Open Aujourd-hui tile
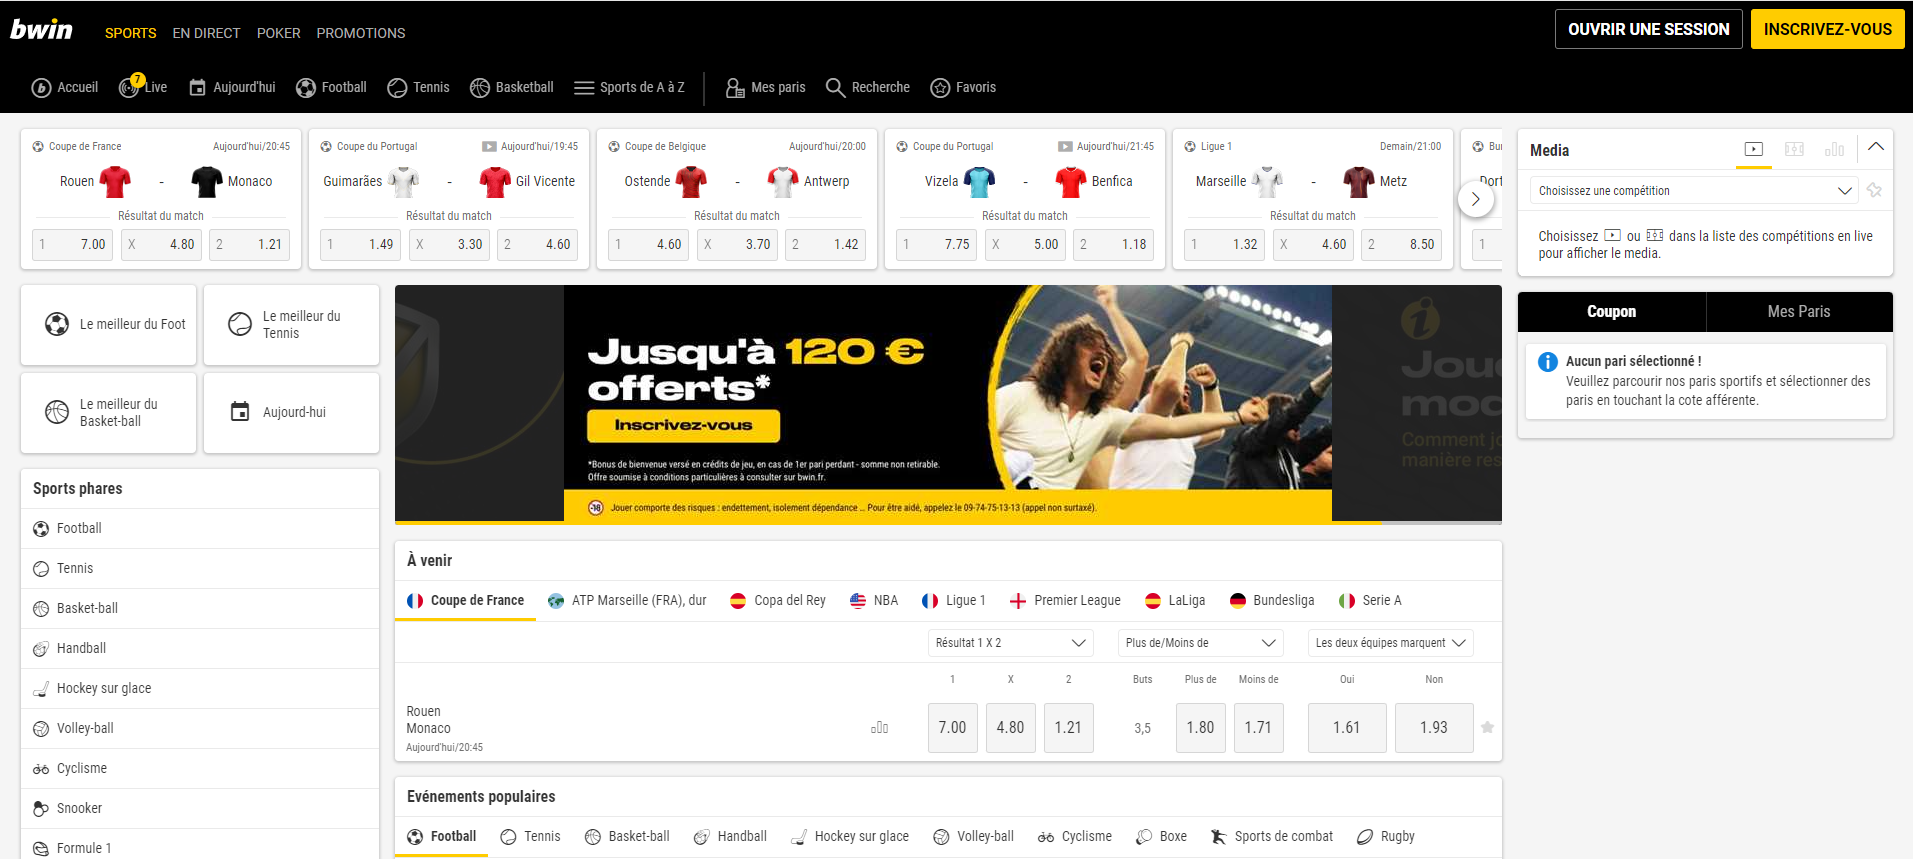Screen dimensions: 1913x859 pyautogui.click(x=291, y=412)
